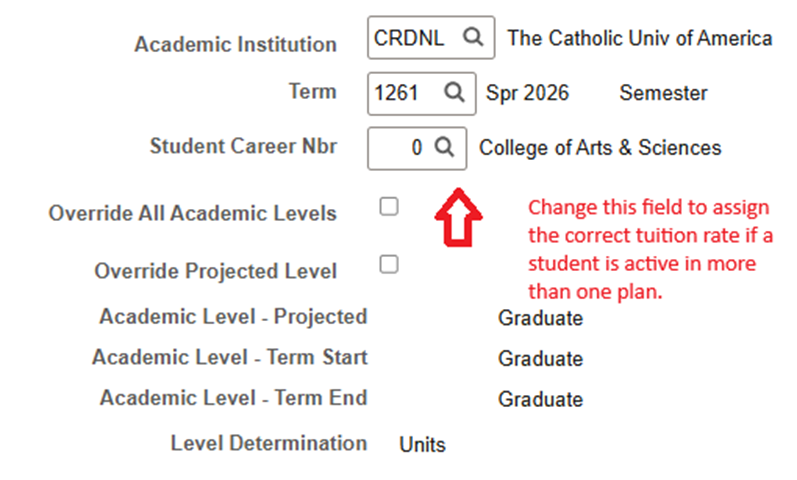797x480 pixels.
Task: Select the Academic Level - Term Start label
Action: pos(230,357)
